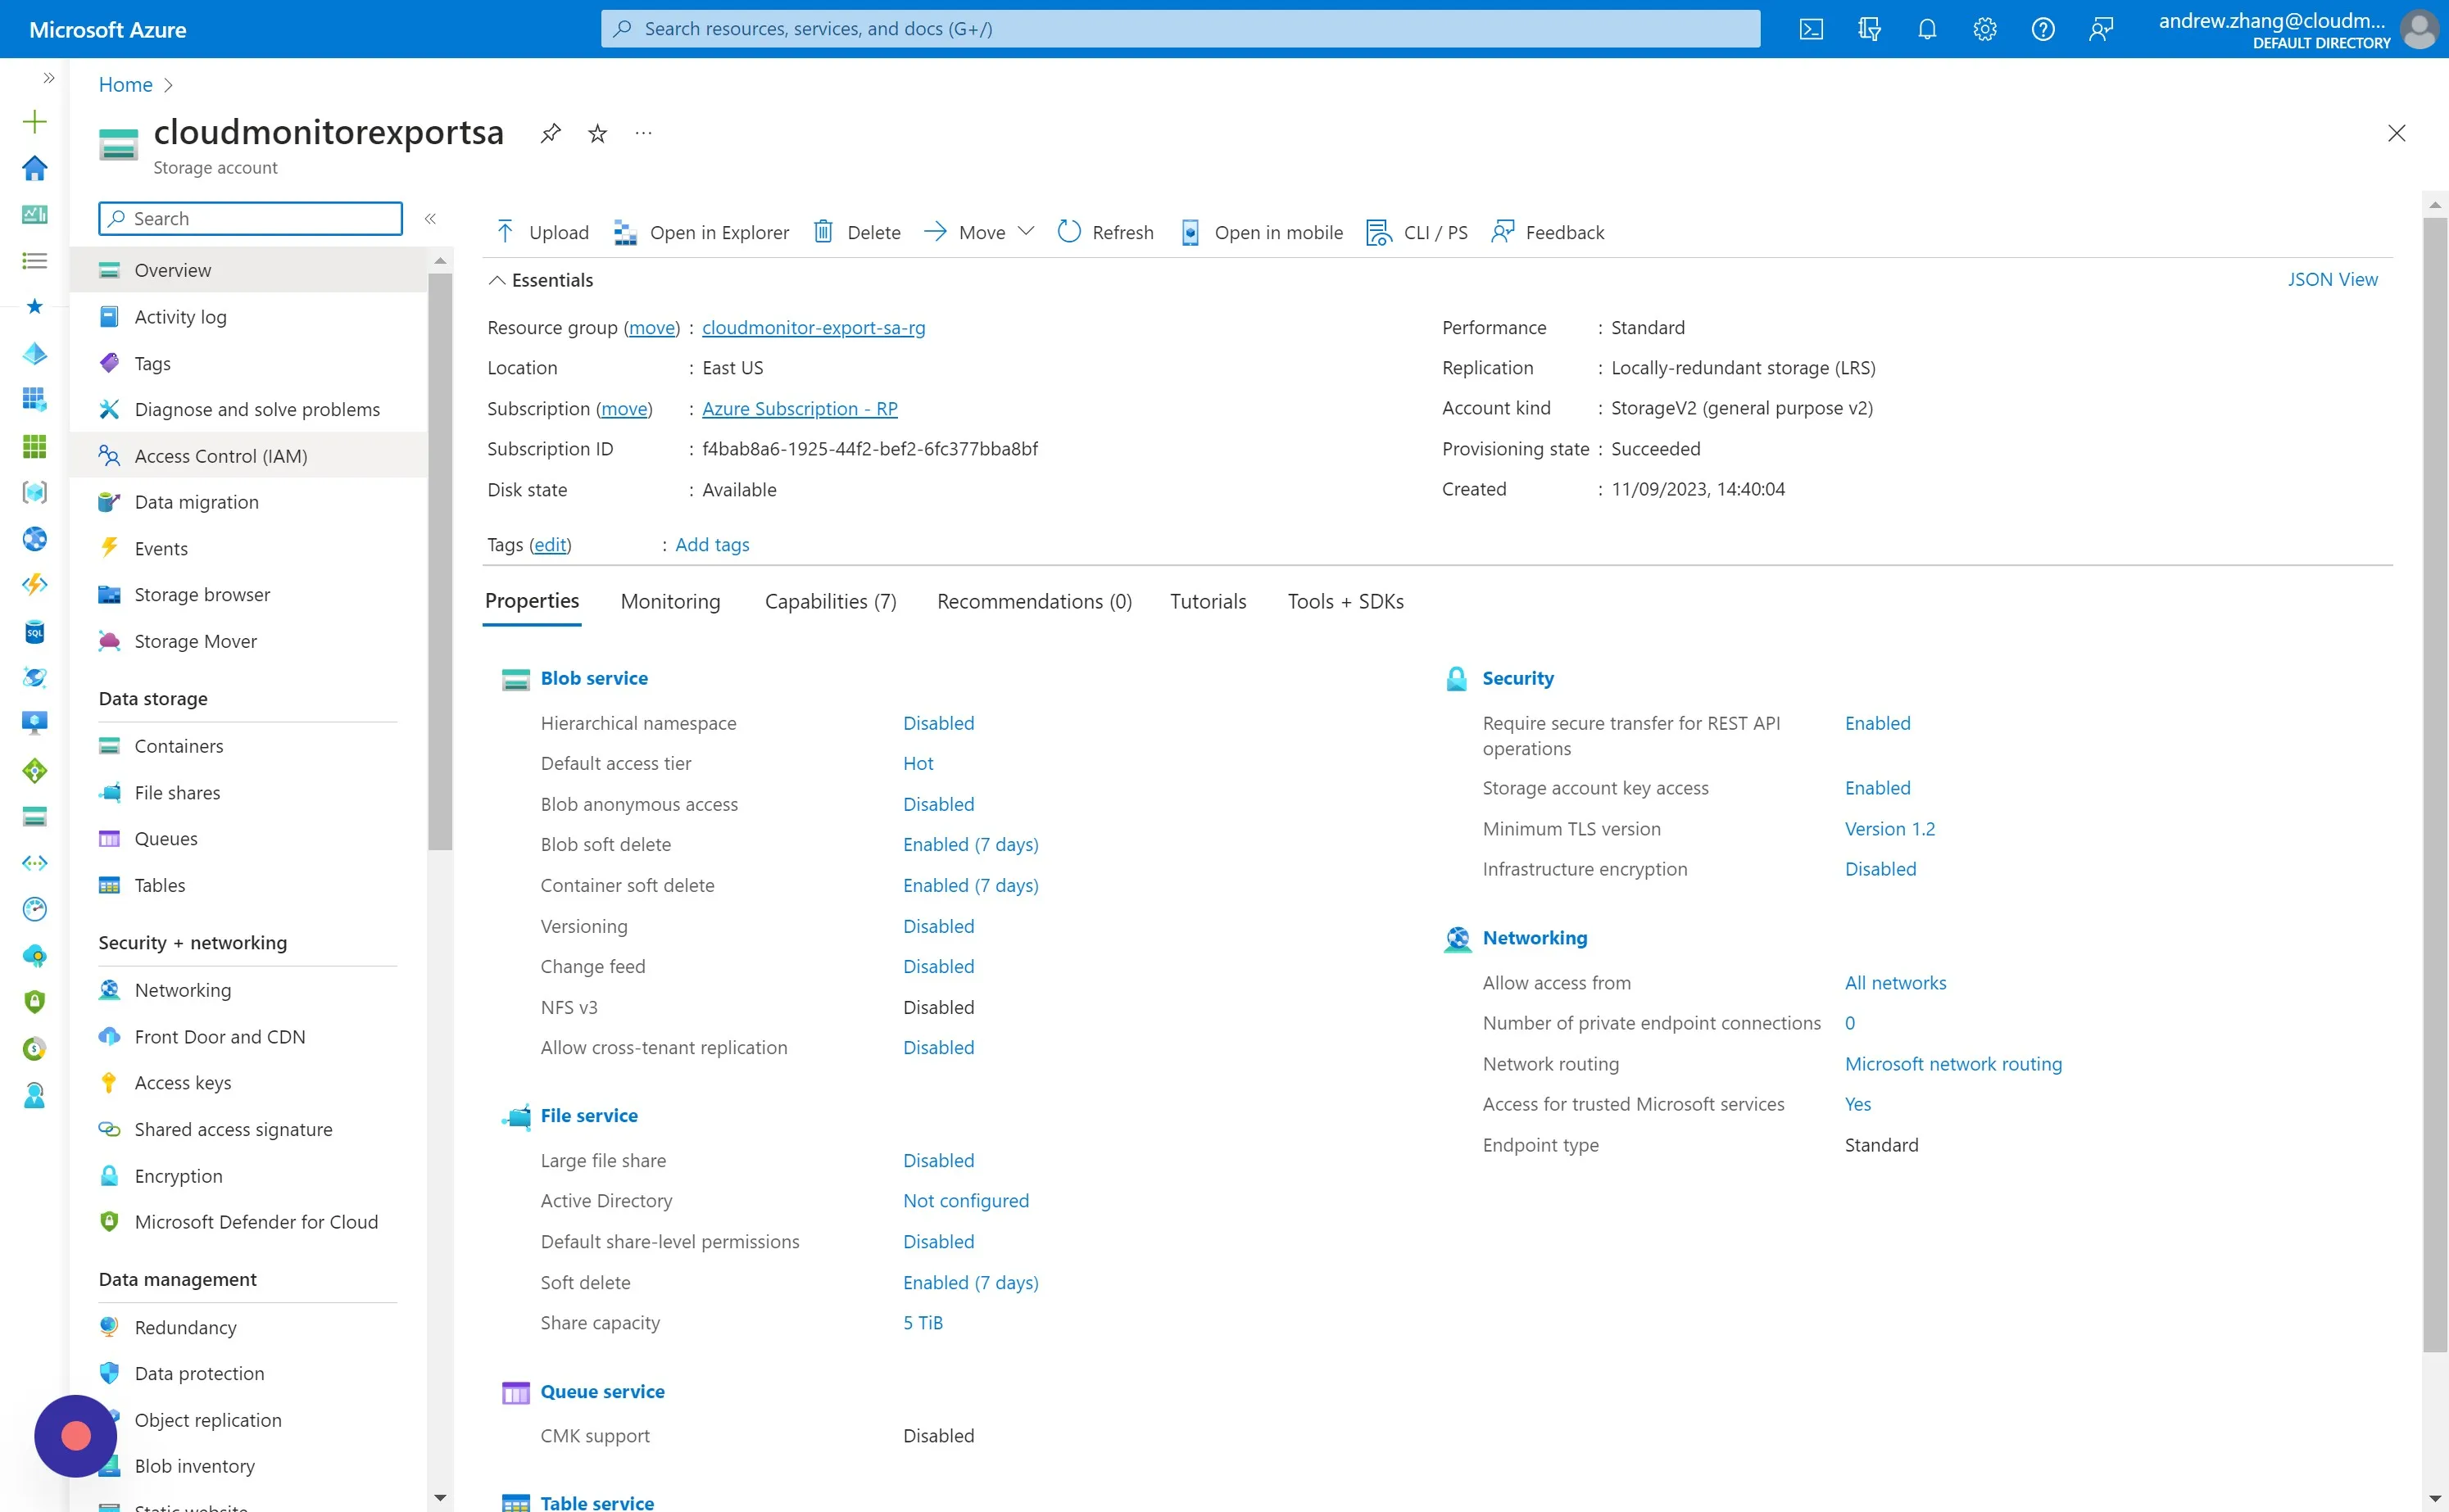
Task: Focus the resource menu Search field
Action: pyautogui.click(x=250, y=219)
